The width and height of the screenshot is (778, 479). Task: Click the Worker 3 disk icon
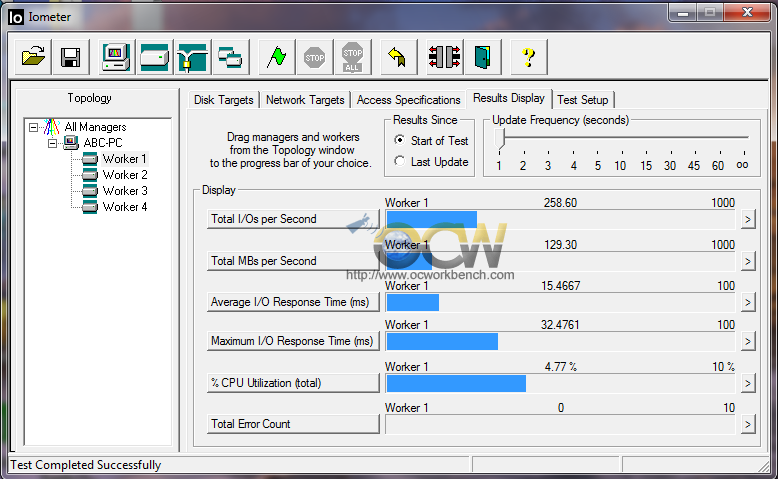point(90,191)
